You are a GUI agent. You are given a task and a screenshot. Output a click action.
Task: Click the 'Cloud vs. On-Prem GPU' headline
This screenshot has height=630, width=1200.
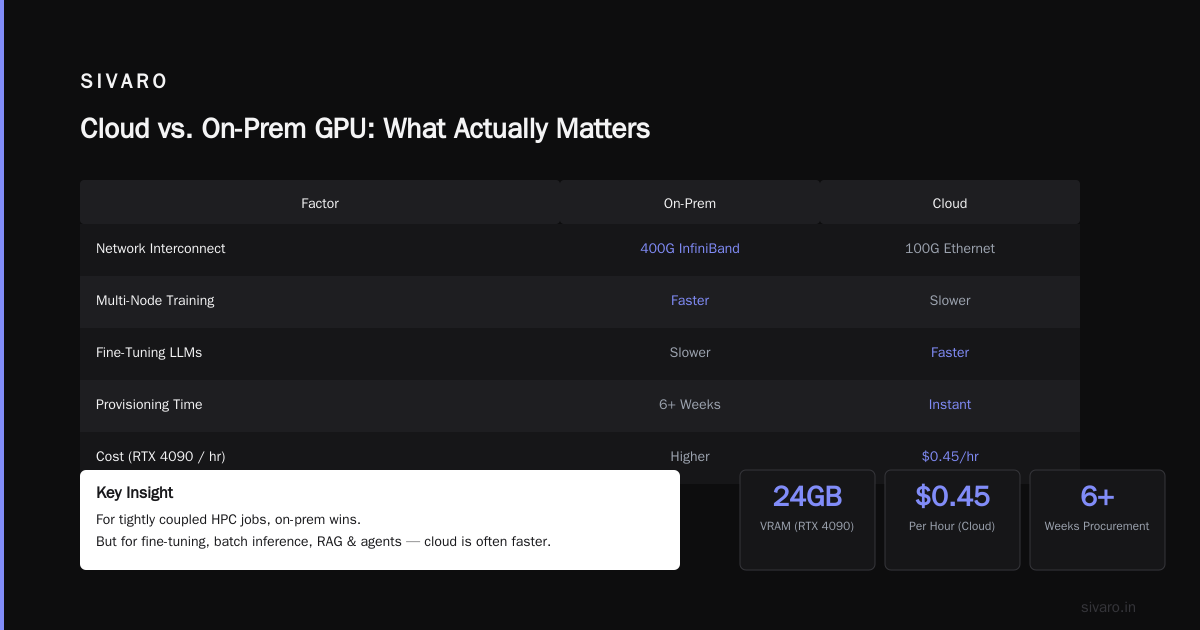click(365, 129)
